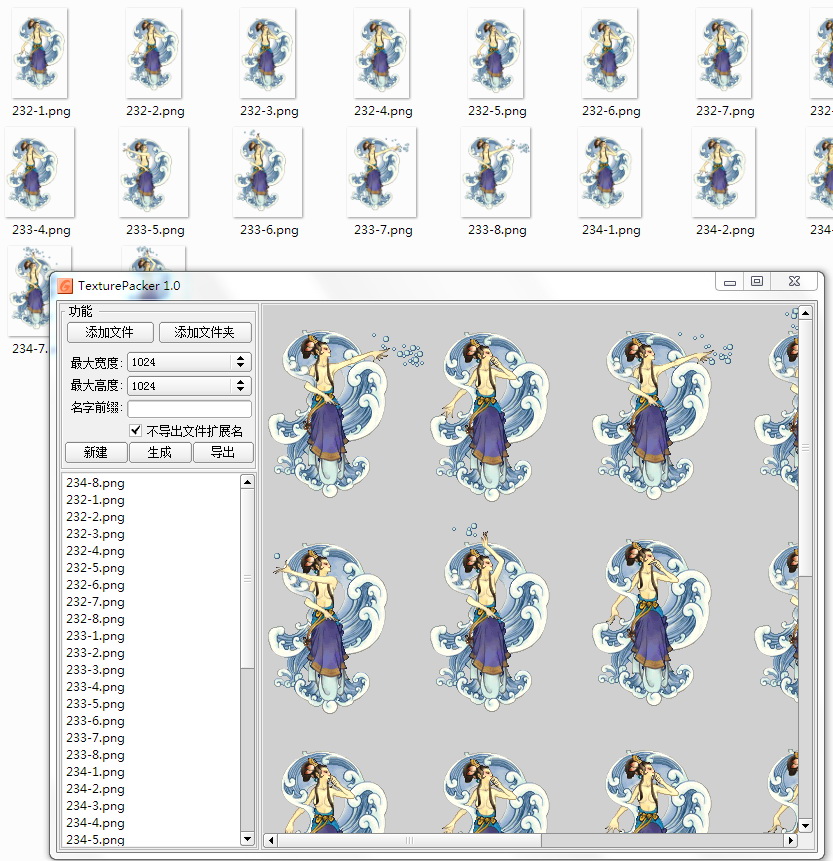Select 233-2.png in the file list
Image resolution: width=833 pixels, height=861 pixels.
click(96, 653)
